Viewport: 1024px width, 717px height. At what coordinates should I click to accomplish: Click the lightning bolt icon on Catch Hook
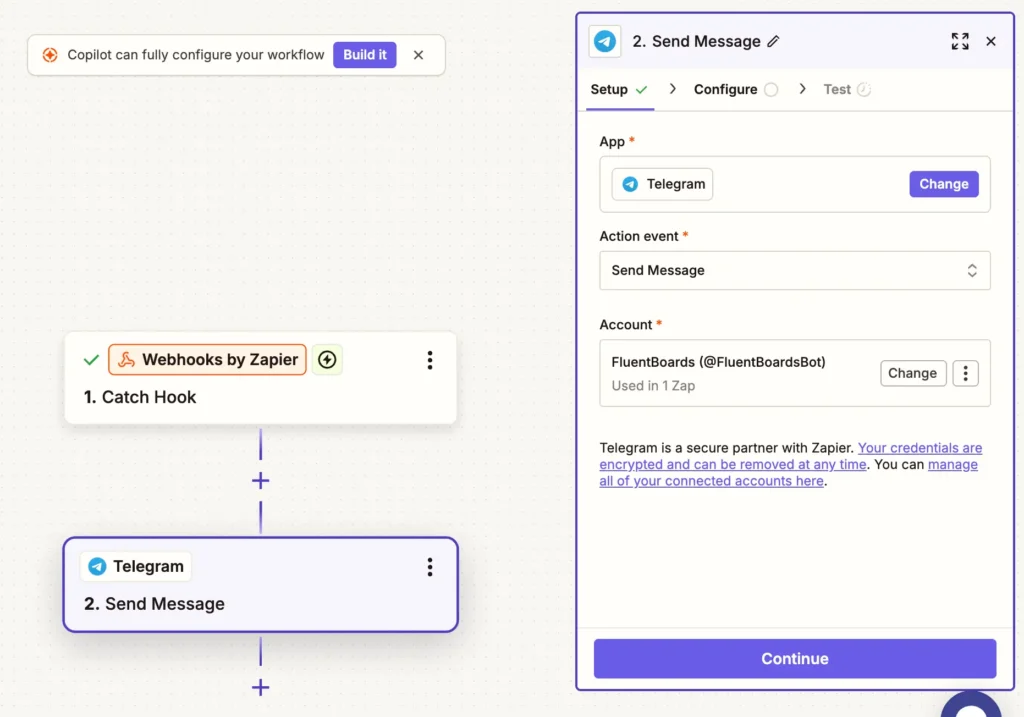(x=327, y=360)
